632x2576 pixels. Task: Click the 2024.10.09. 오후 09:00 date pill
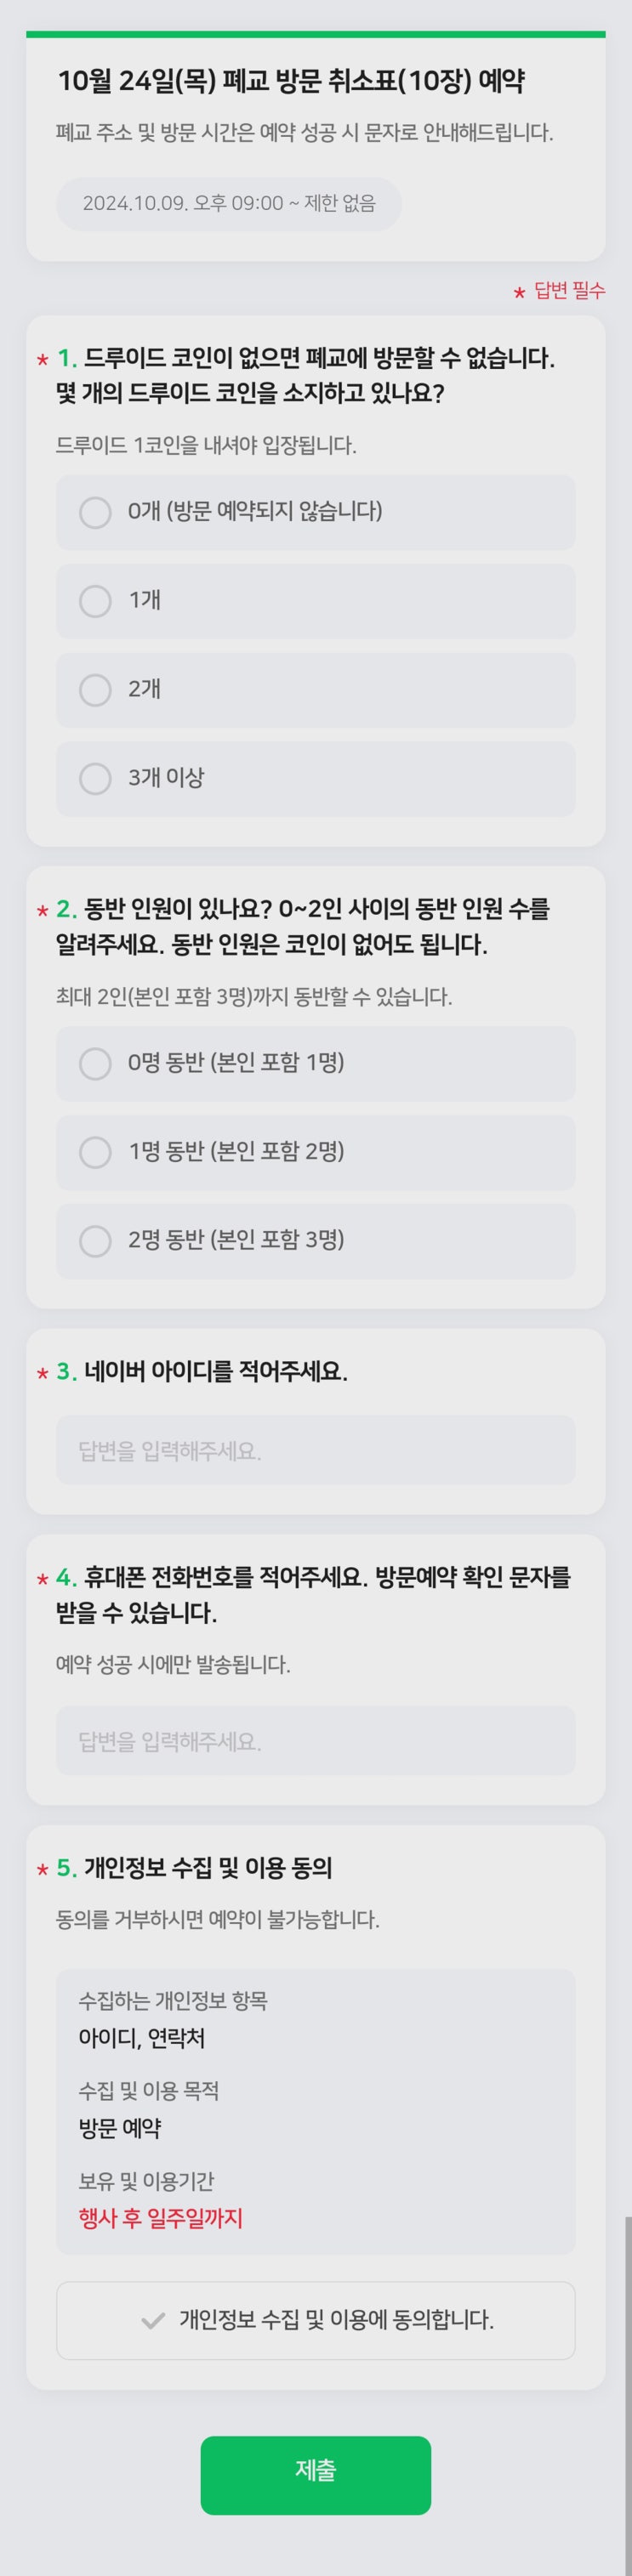point(229,204)
